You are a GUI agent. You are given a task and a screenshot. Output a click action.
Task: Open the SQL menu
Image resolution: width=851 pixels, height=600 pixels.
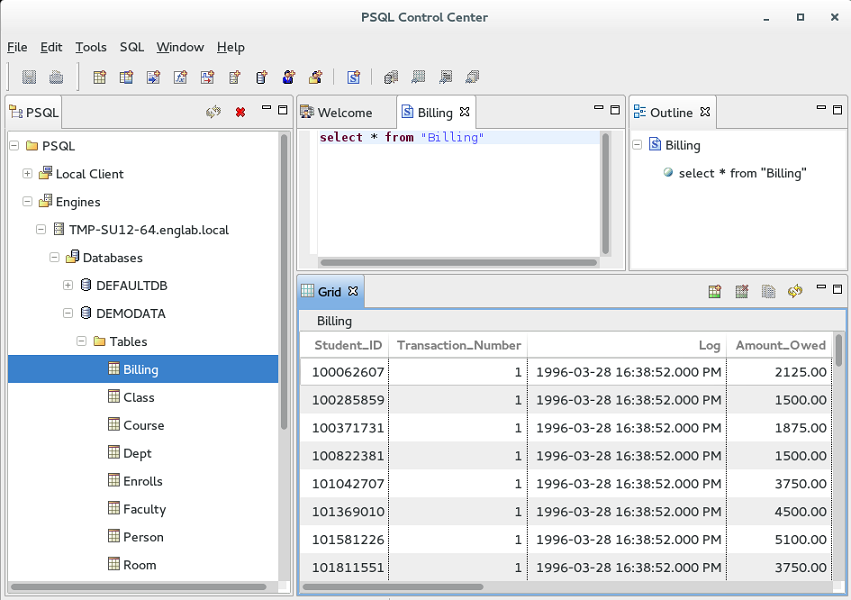click(x=130, y=47)
